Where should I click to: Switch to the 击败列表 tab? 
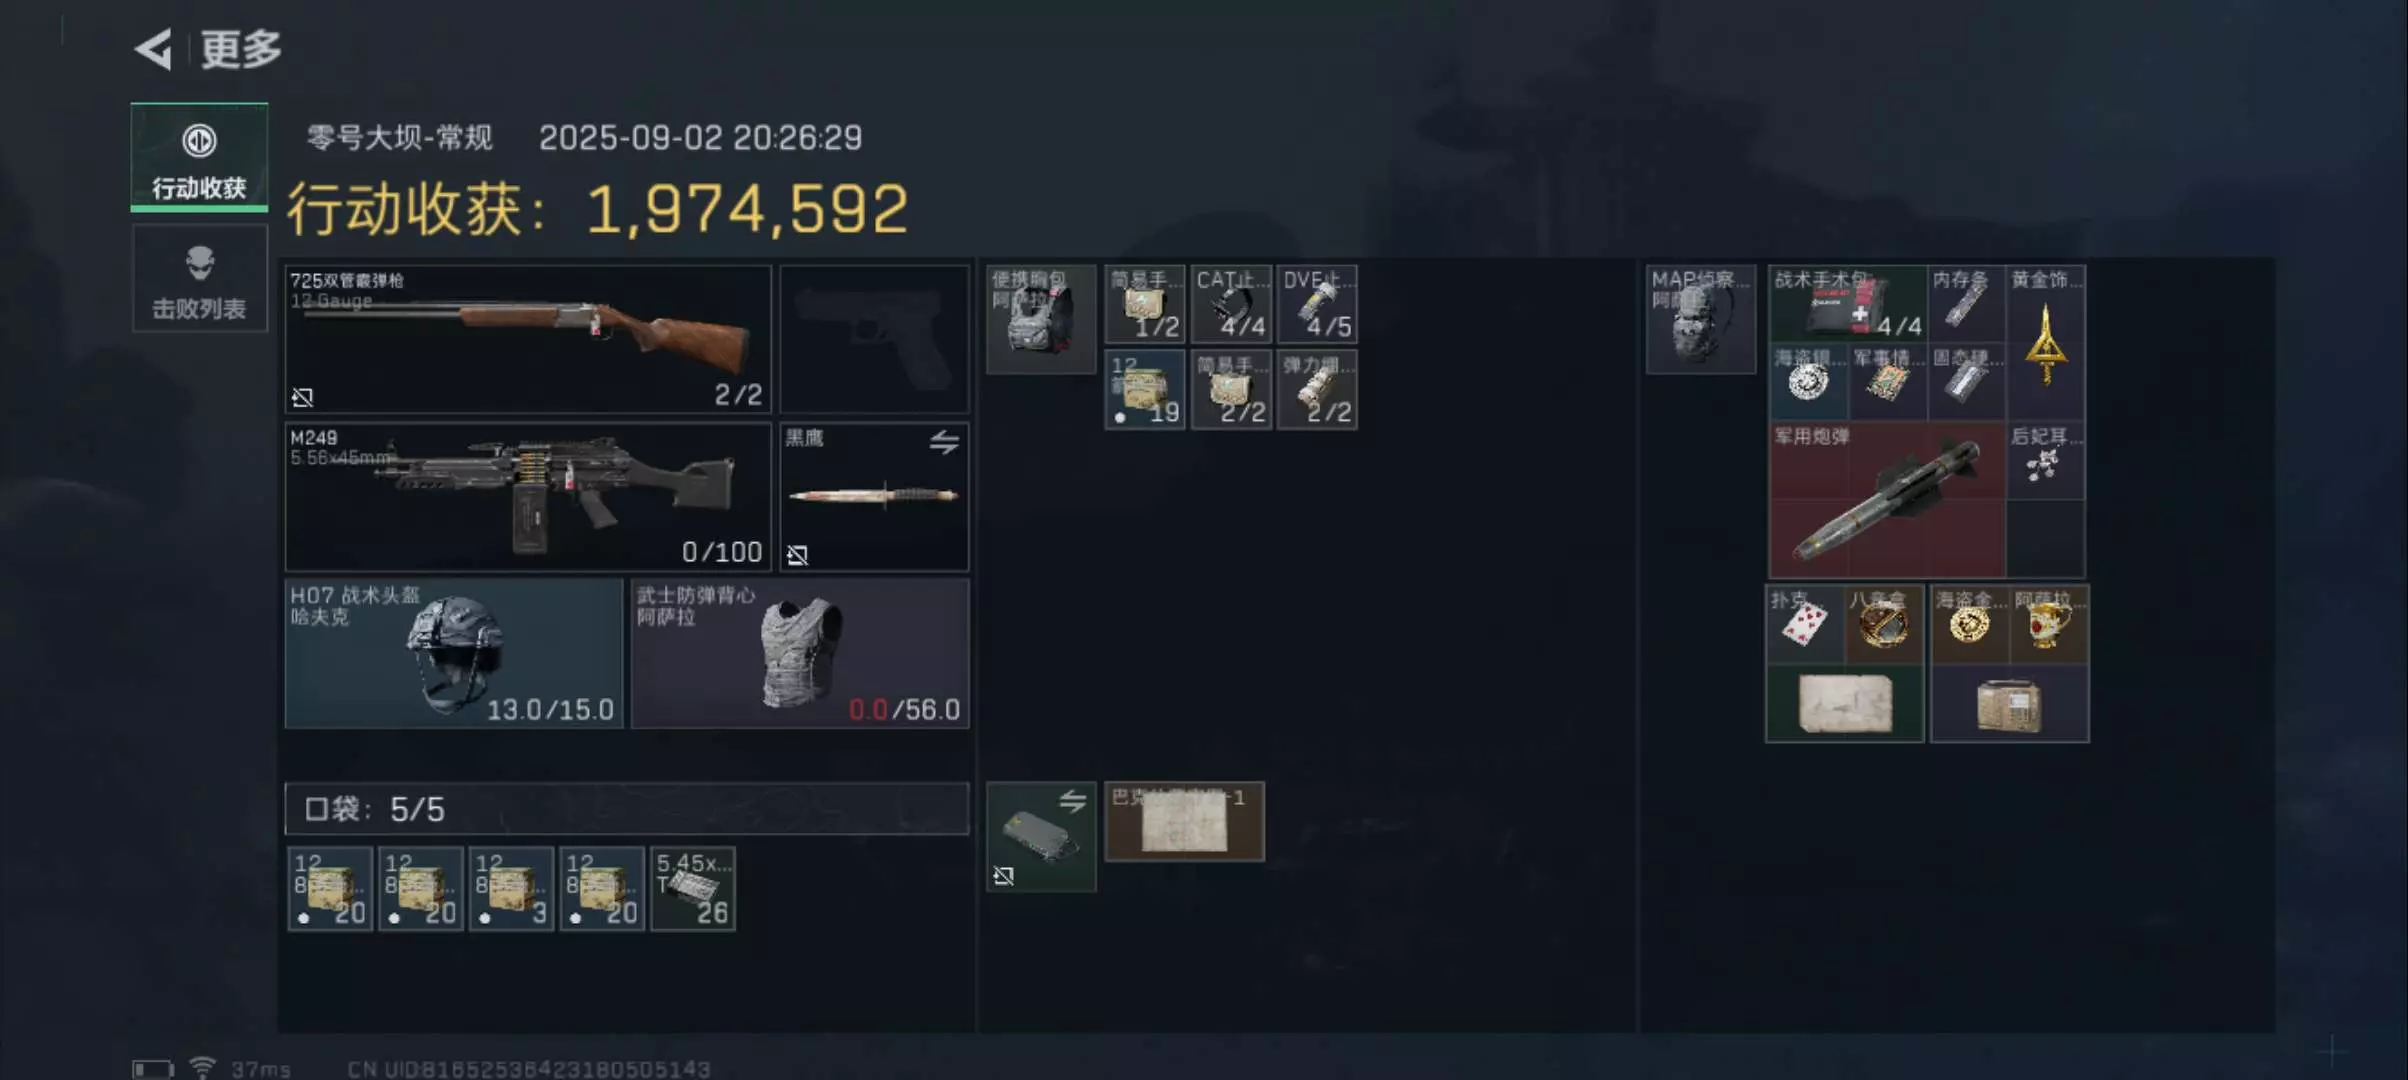point(199,279)
